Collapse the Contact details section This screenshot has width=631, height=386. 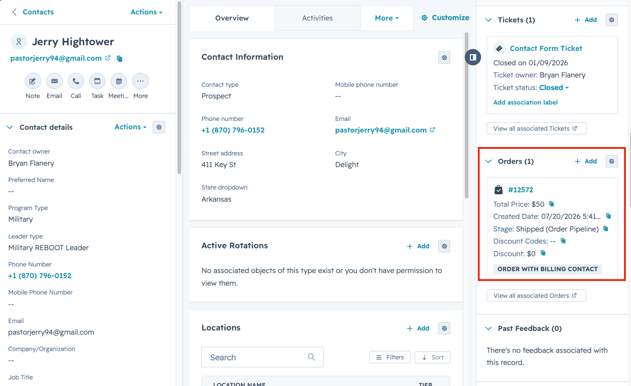tap(10, 127)
